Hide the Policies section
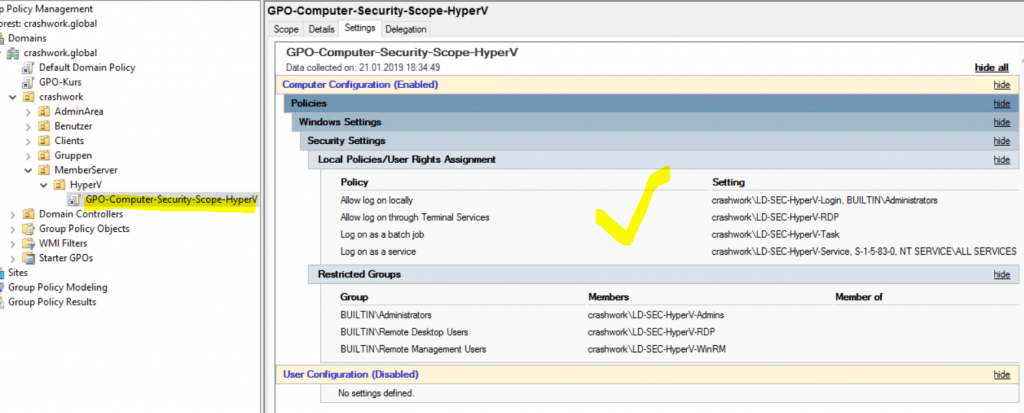1024x413 pixels. [x=1002, y=103]
